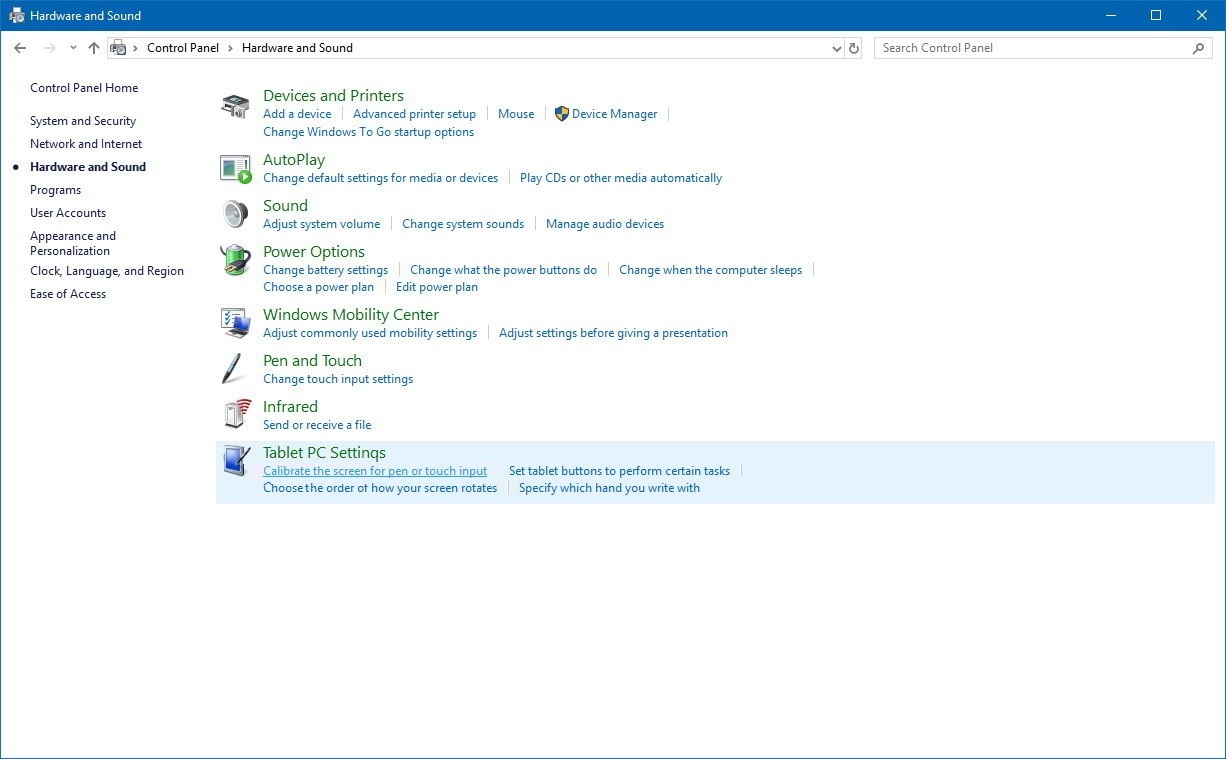Open the Devices and Printers heading
The width and height of the screenshot is (1226, 759).
(333, 96)
